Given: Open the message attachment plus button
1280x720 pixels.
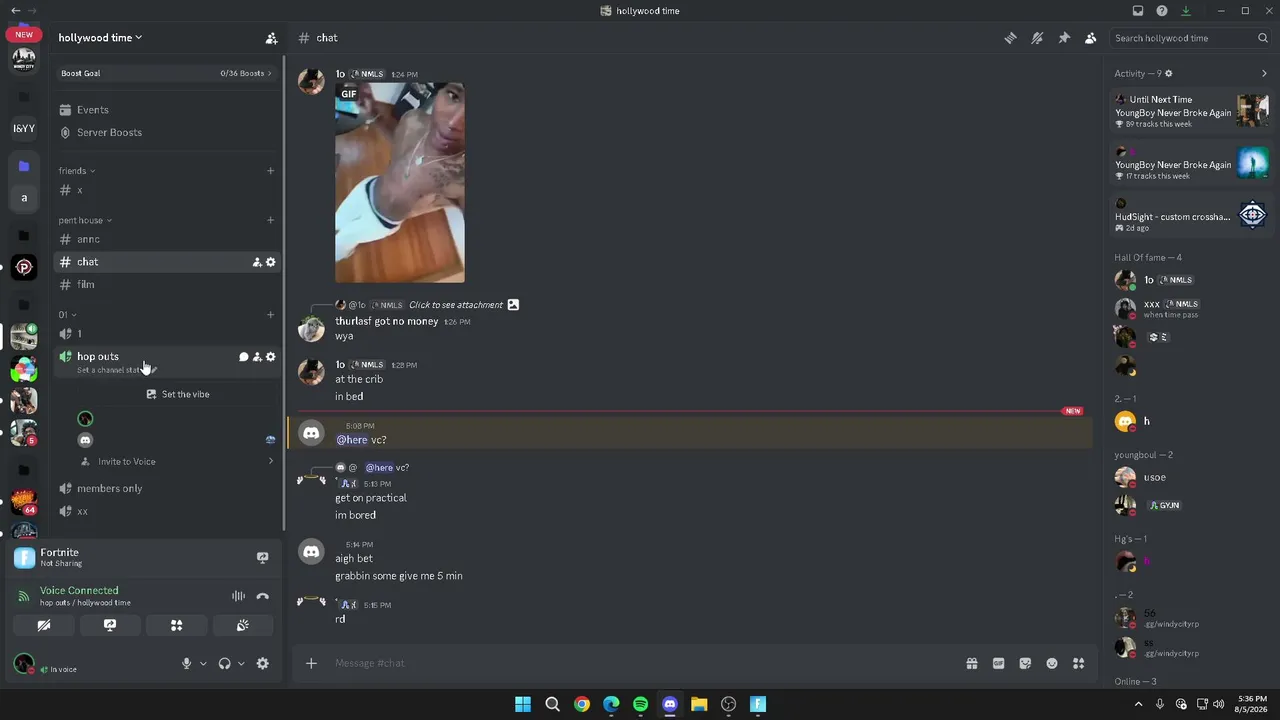Looking at the screenshot, I should click(311, 663).
